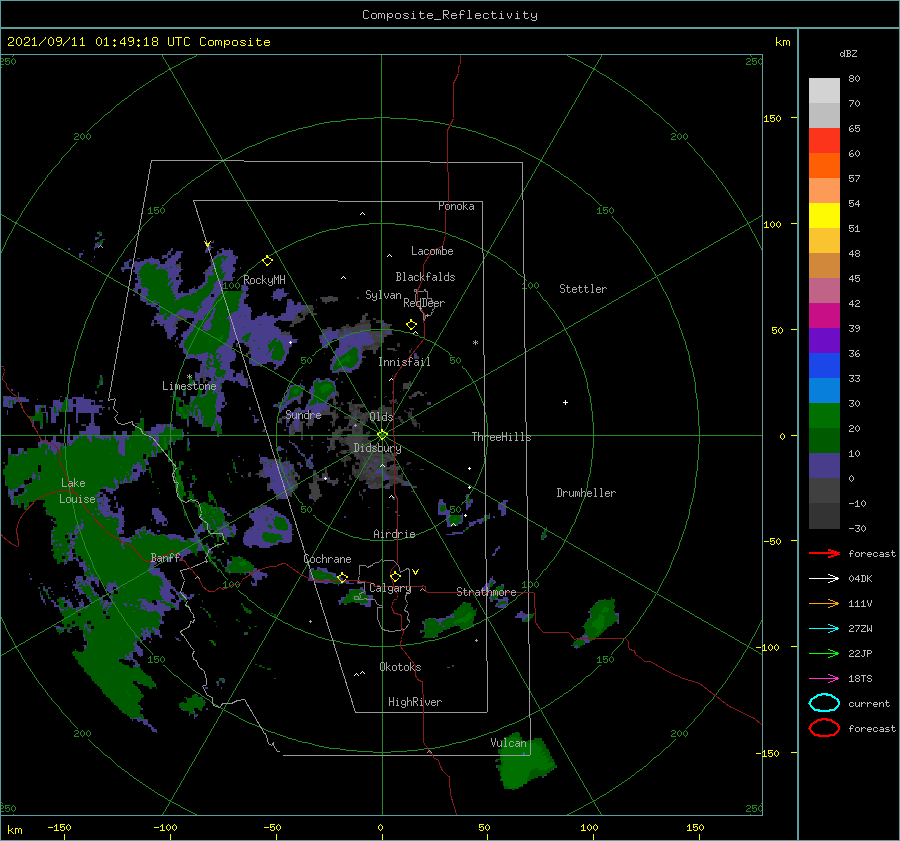Select the cyan current ellipse icon
The image size is (900, 841).
click(x=824, y=703)
